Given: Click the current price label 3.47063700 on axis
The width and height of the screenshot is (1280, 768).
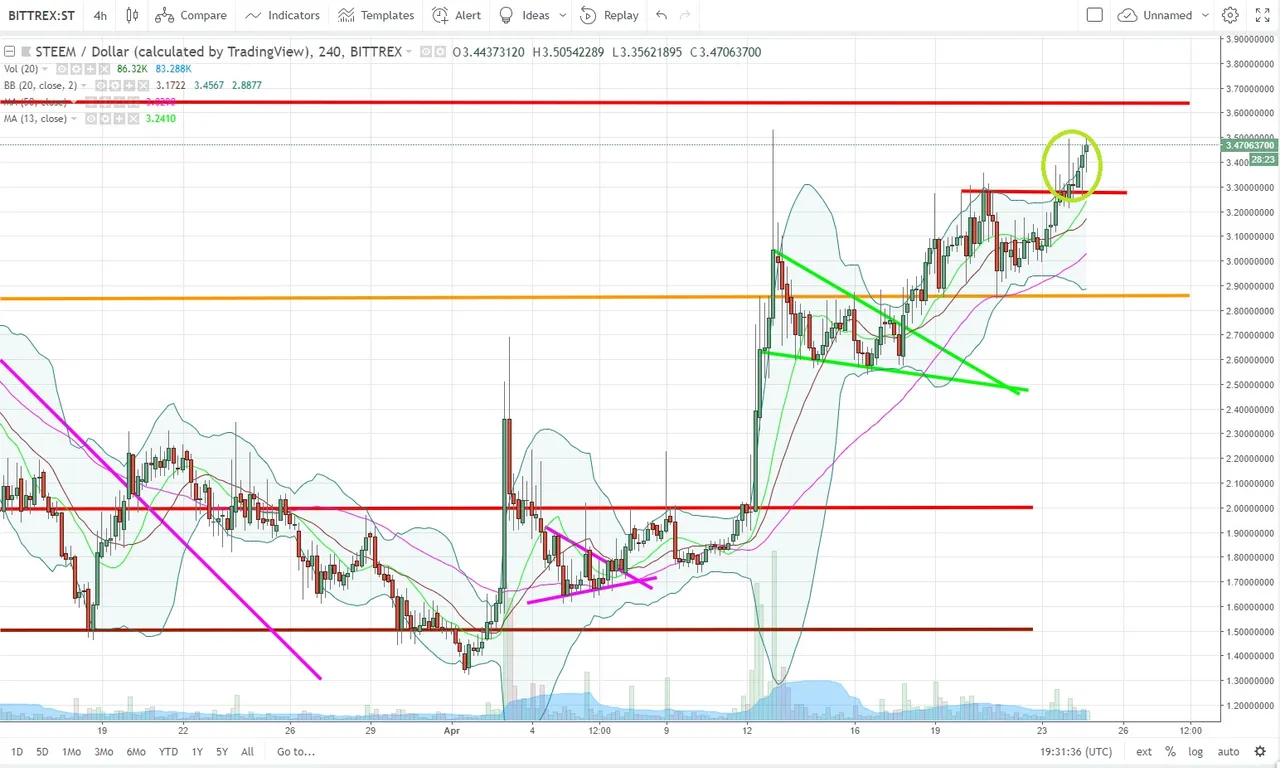Looking at the screenshot, I should coord(1250,146).
